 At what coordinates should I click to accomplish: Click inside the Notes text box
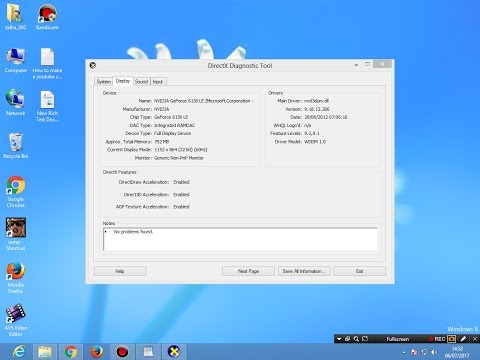point(240,239)
